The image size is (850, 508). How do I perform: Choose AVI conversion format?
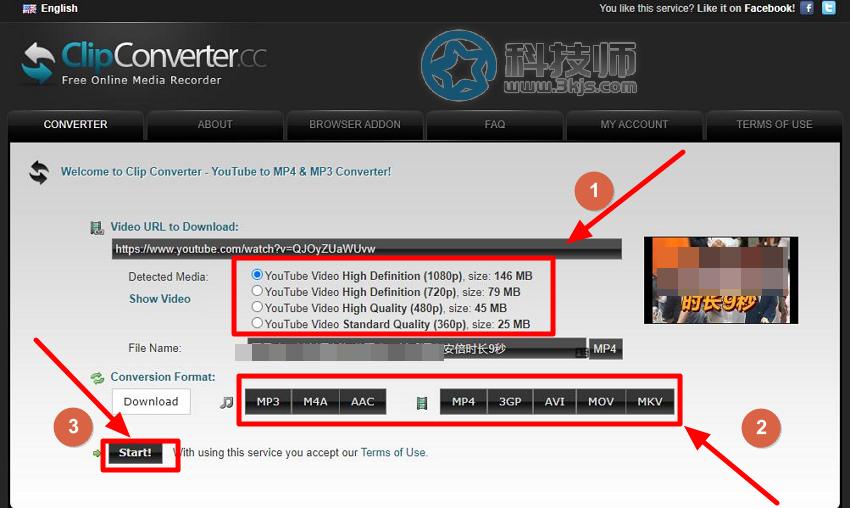pyautogui.click(x=555, y=402)
